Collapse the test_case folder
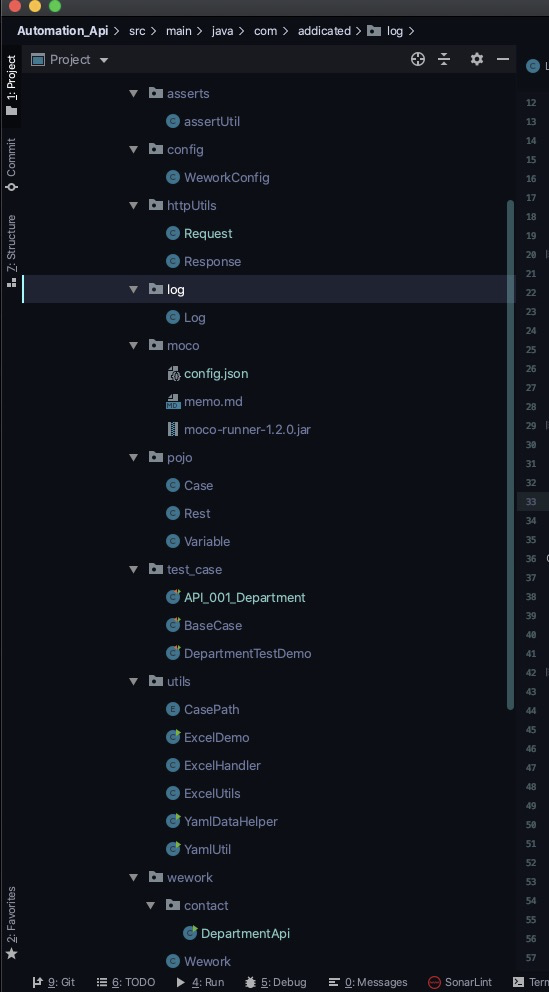Image resolution: width=549 pixels, height=992 pixels. pos(133,569)
